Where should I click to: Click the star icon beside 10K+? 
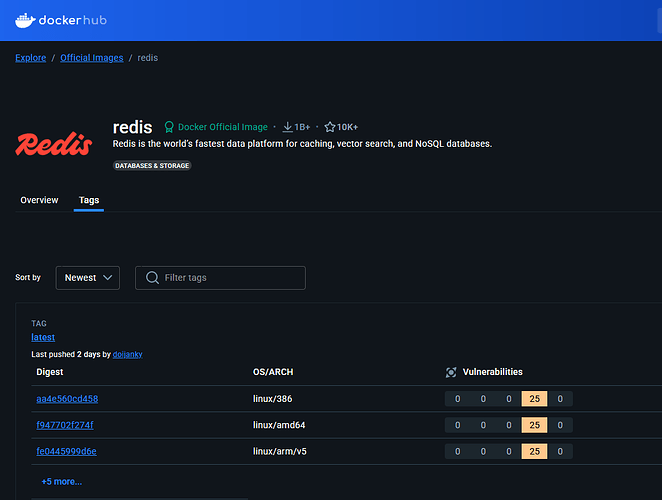pos(330,127)
